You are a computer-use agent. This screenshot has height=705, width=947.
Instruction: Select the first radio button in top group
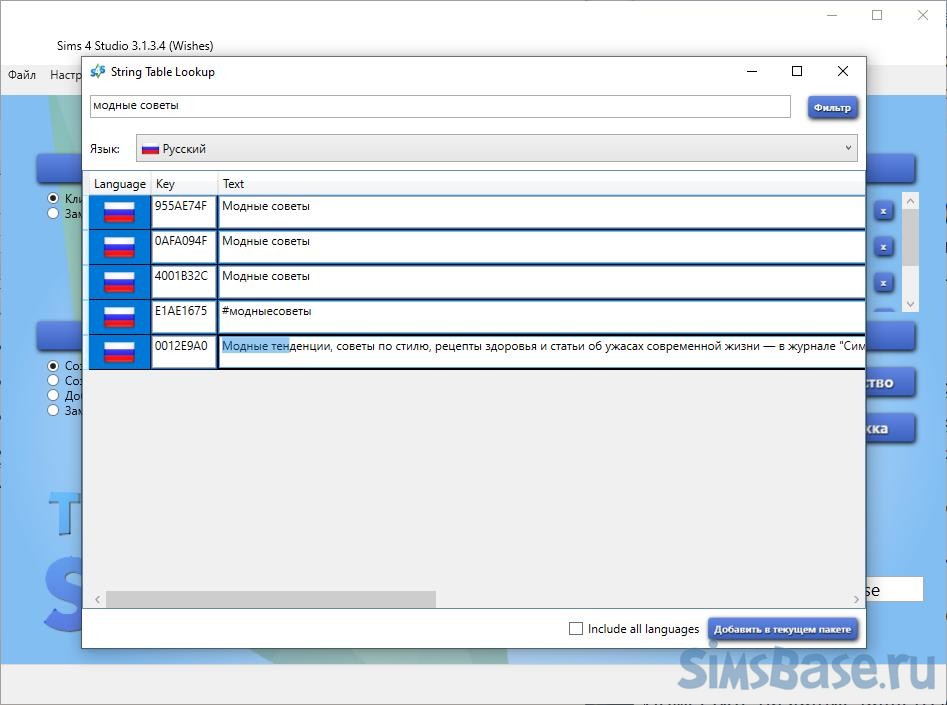pos(53,199)
